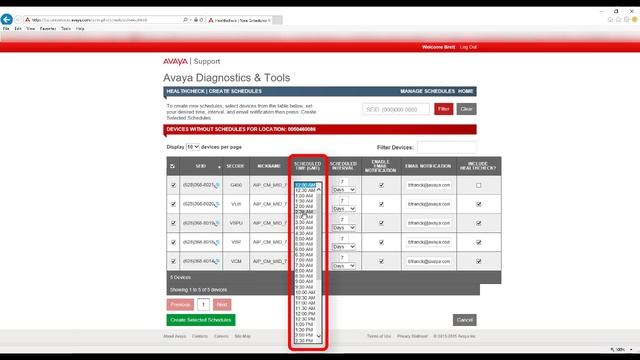The width and height of the screenshot is (640, 360).
Task: Open the devices per page dropdown
Action: click(193, 147)
